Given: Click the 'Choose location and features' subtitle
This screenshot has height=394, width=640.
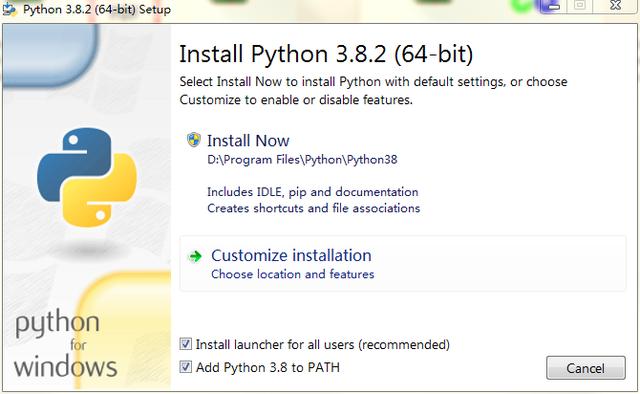Looking at the screenshot, I should [x=293, y=274].
